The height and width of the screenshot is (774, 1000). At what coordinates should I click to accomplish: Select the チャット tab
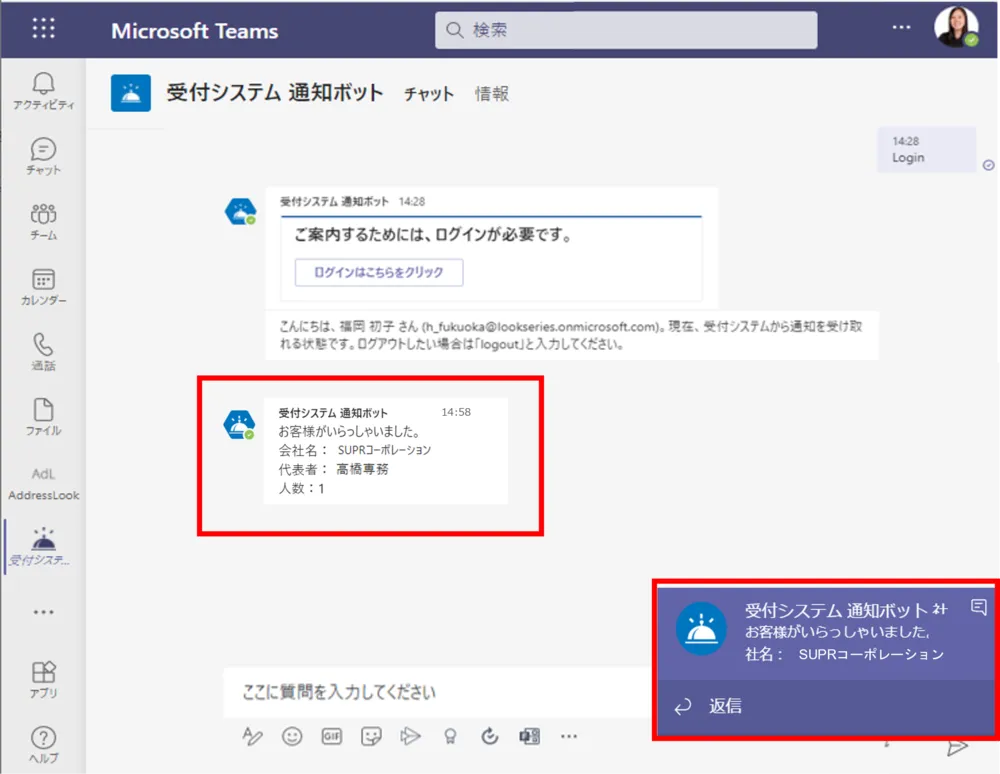pyautogui.click(x=428, y=94)
